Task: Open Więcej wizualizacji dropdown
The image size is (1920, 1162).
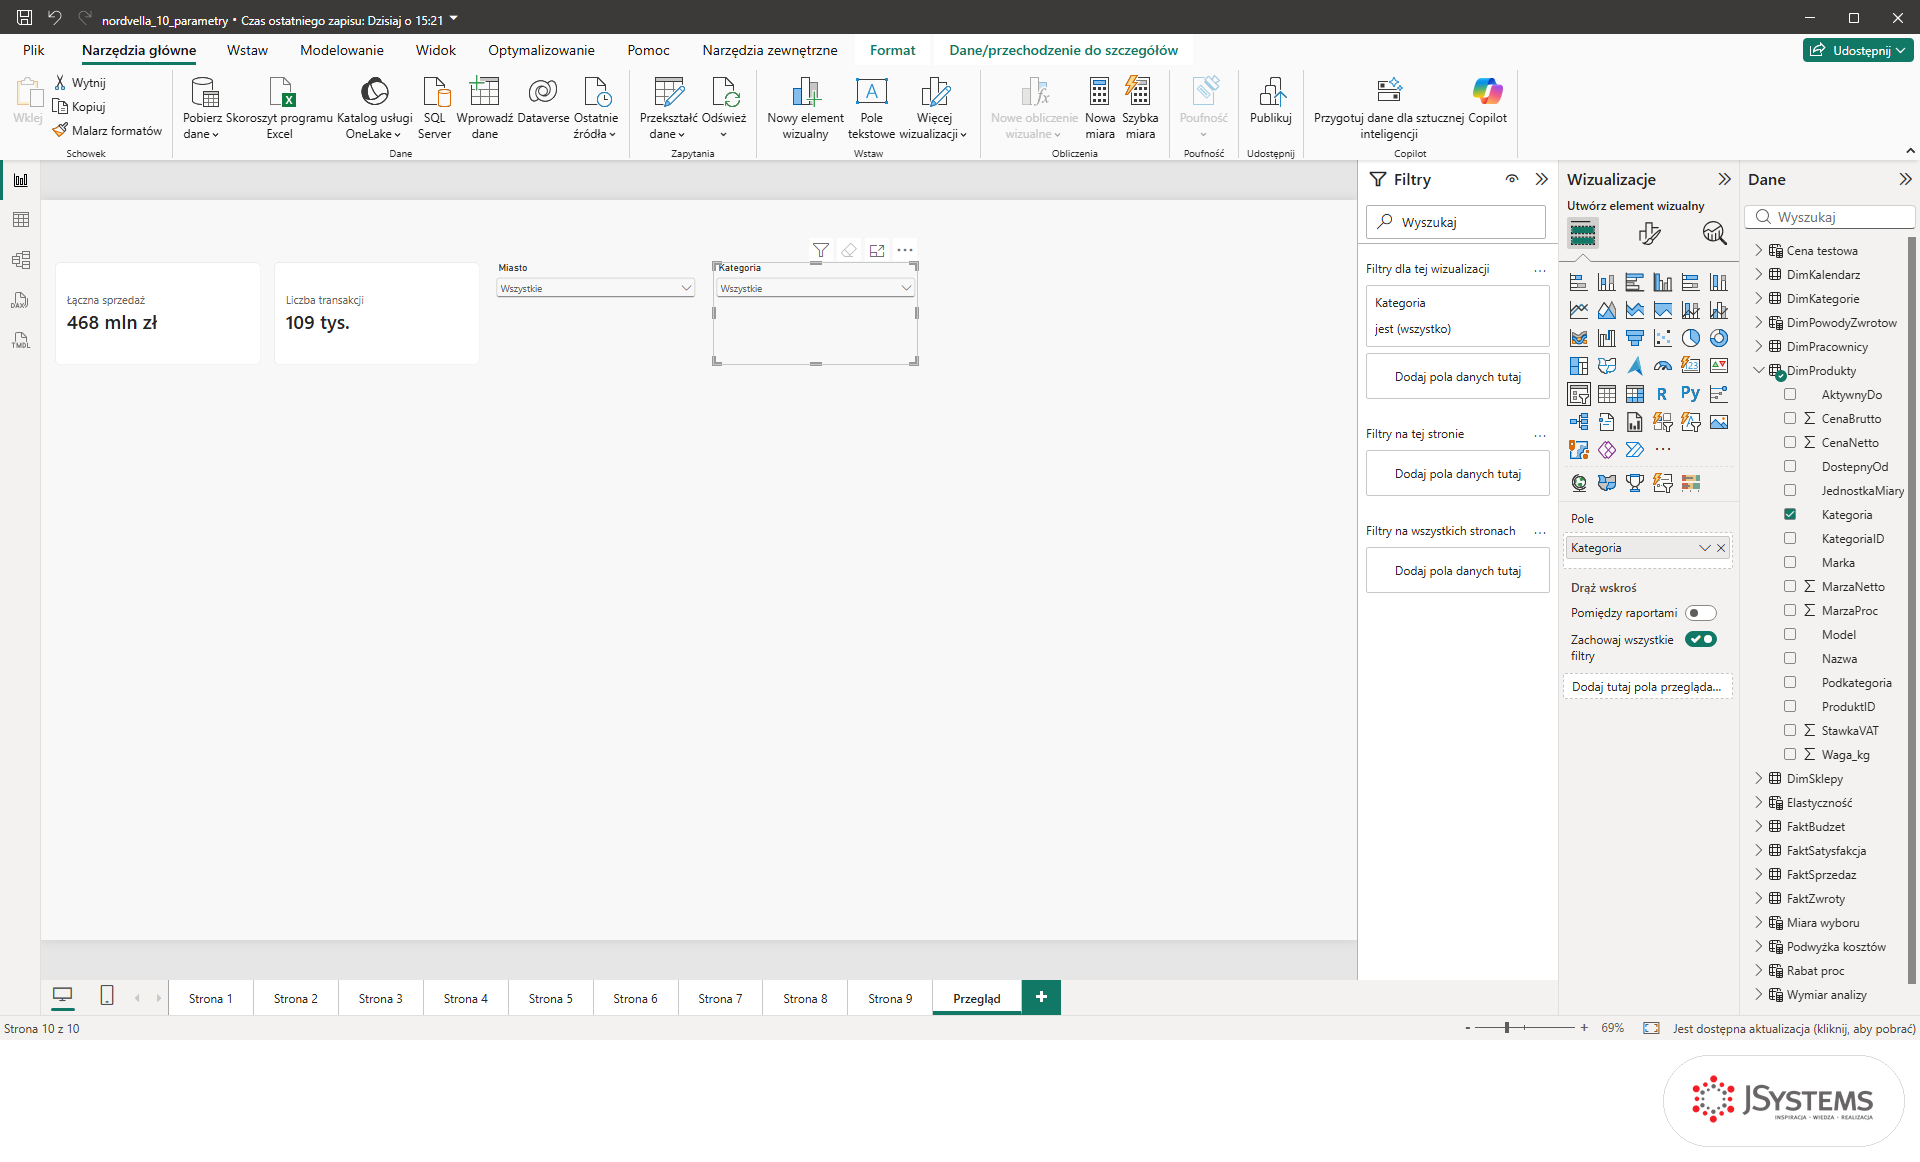Action: [x=934, y=107]
